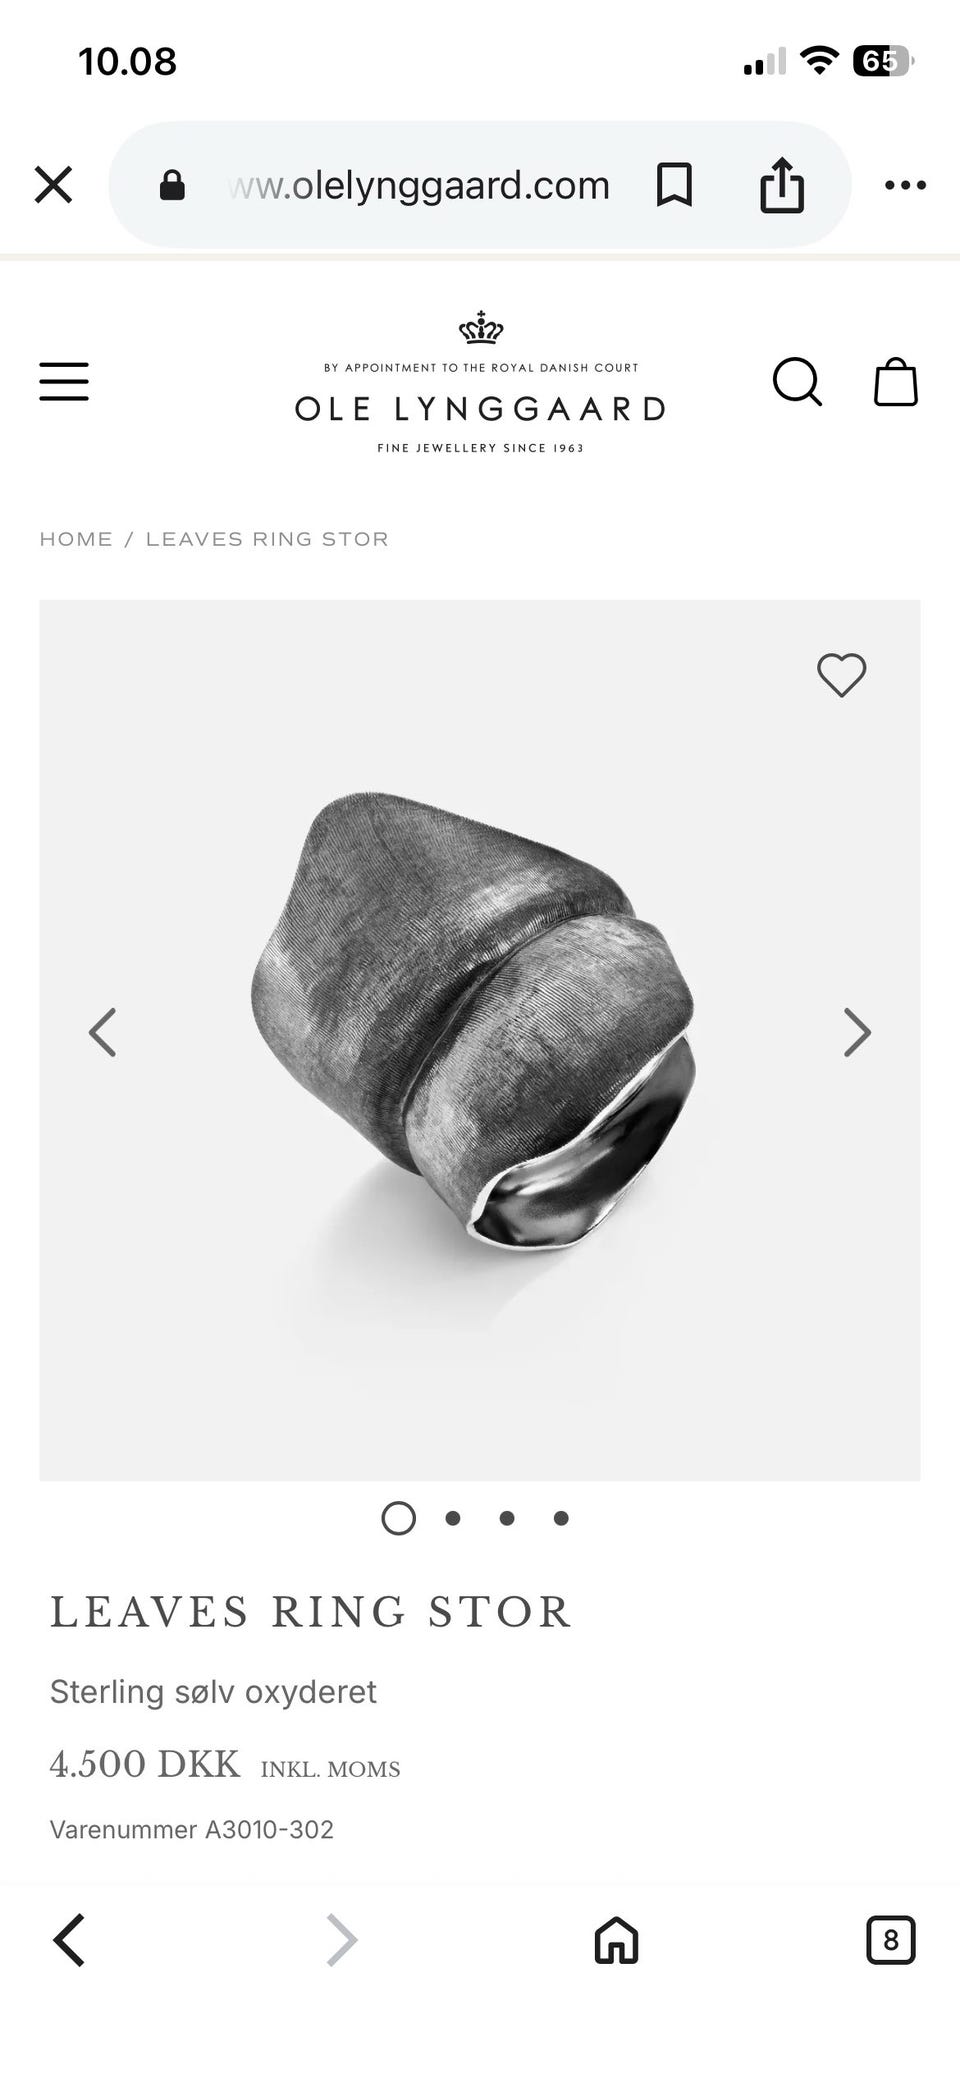Go back with browser back arrow
This screenshot has width=960, height=2078.
tap(69, 1941)
